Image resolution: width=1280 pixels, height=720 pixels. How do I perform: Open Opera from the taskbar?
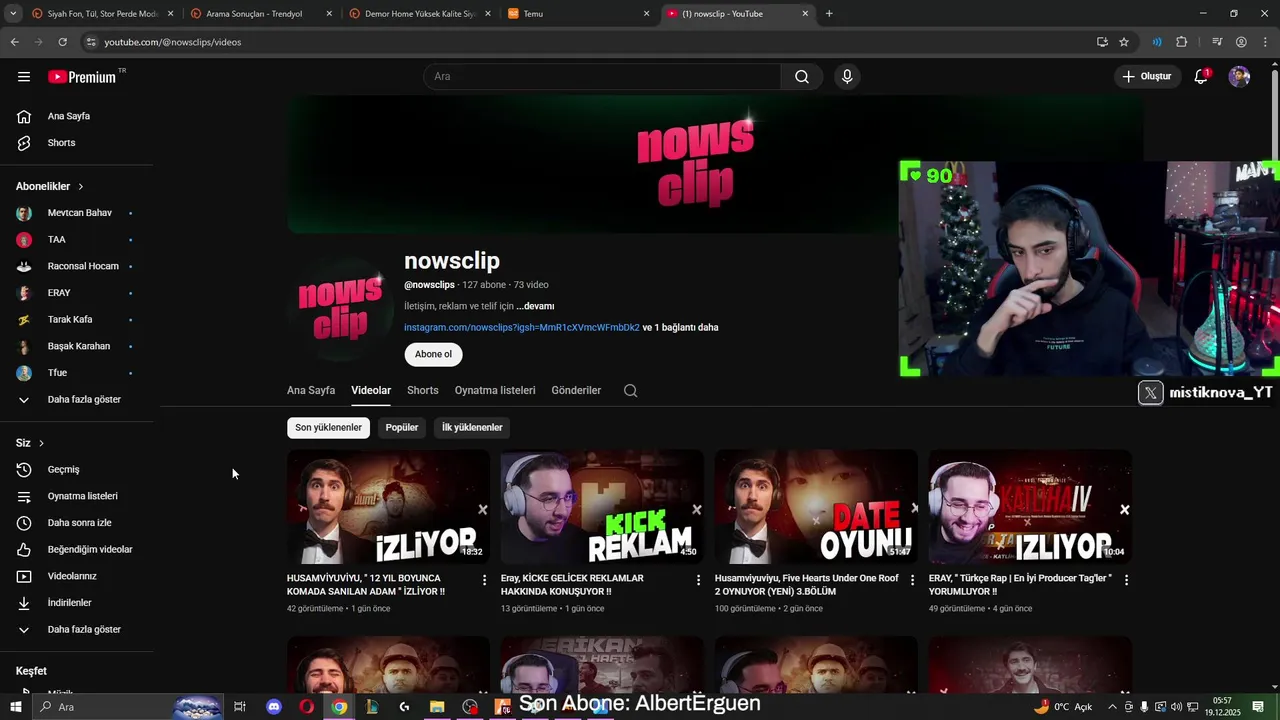[x=306, y=707]
